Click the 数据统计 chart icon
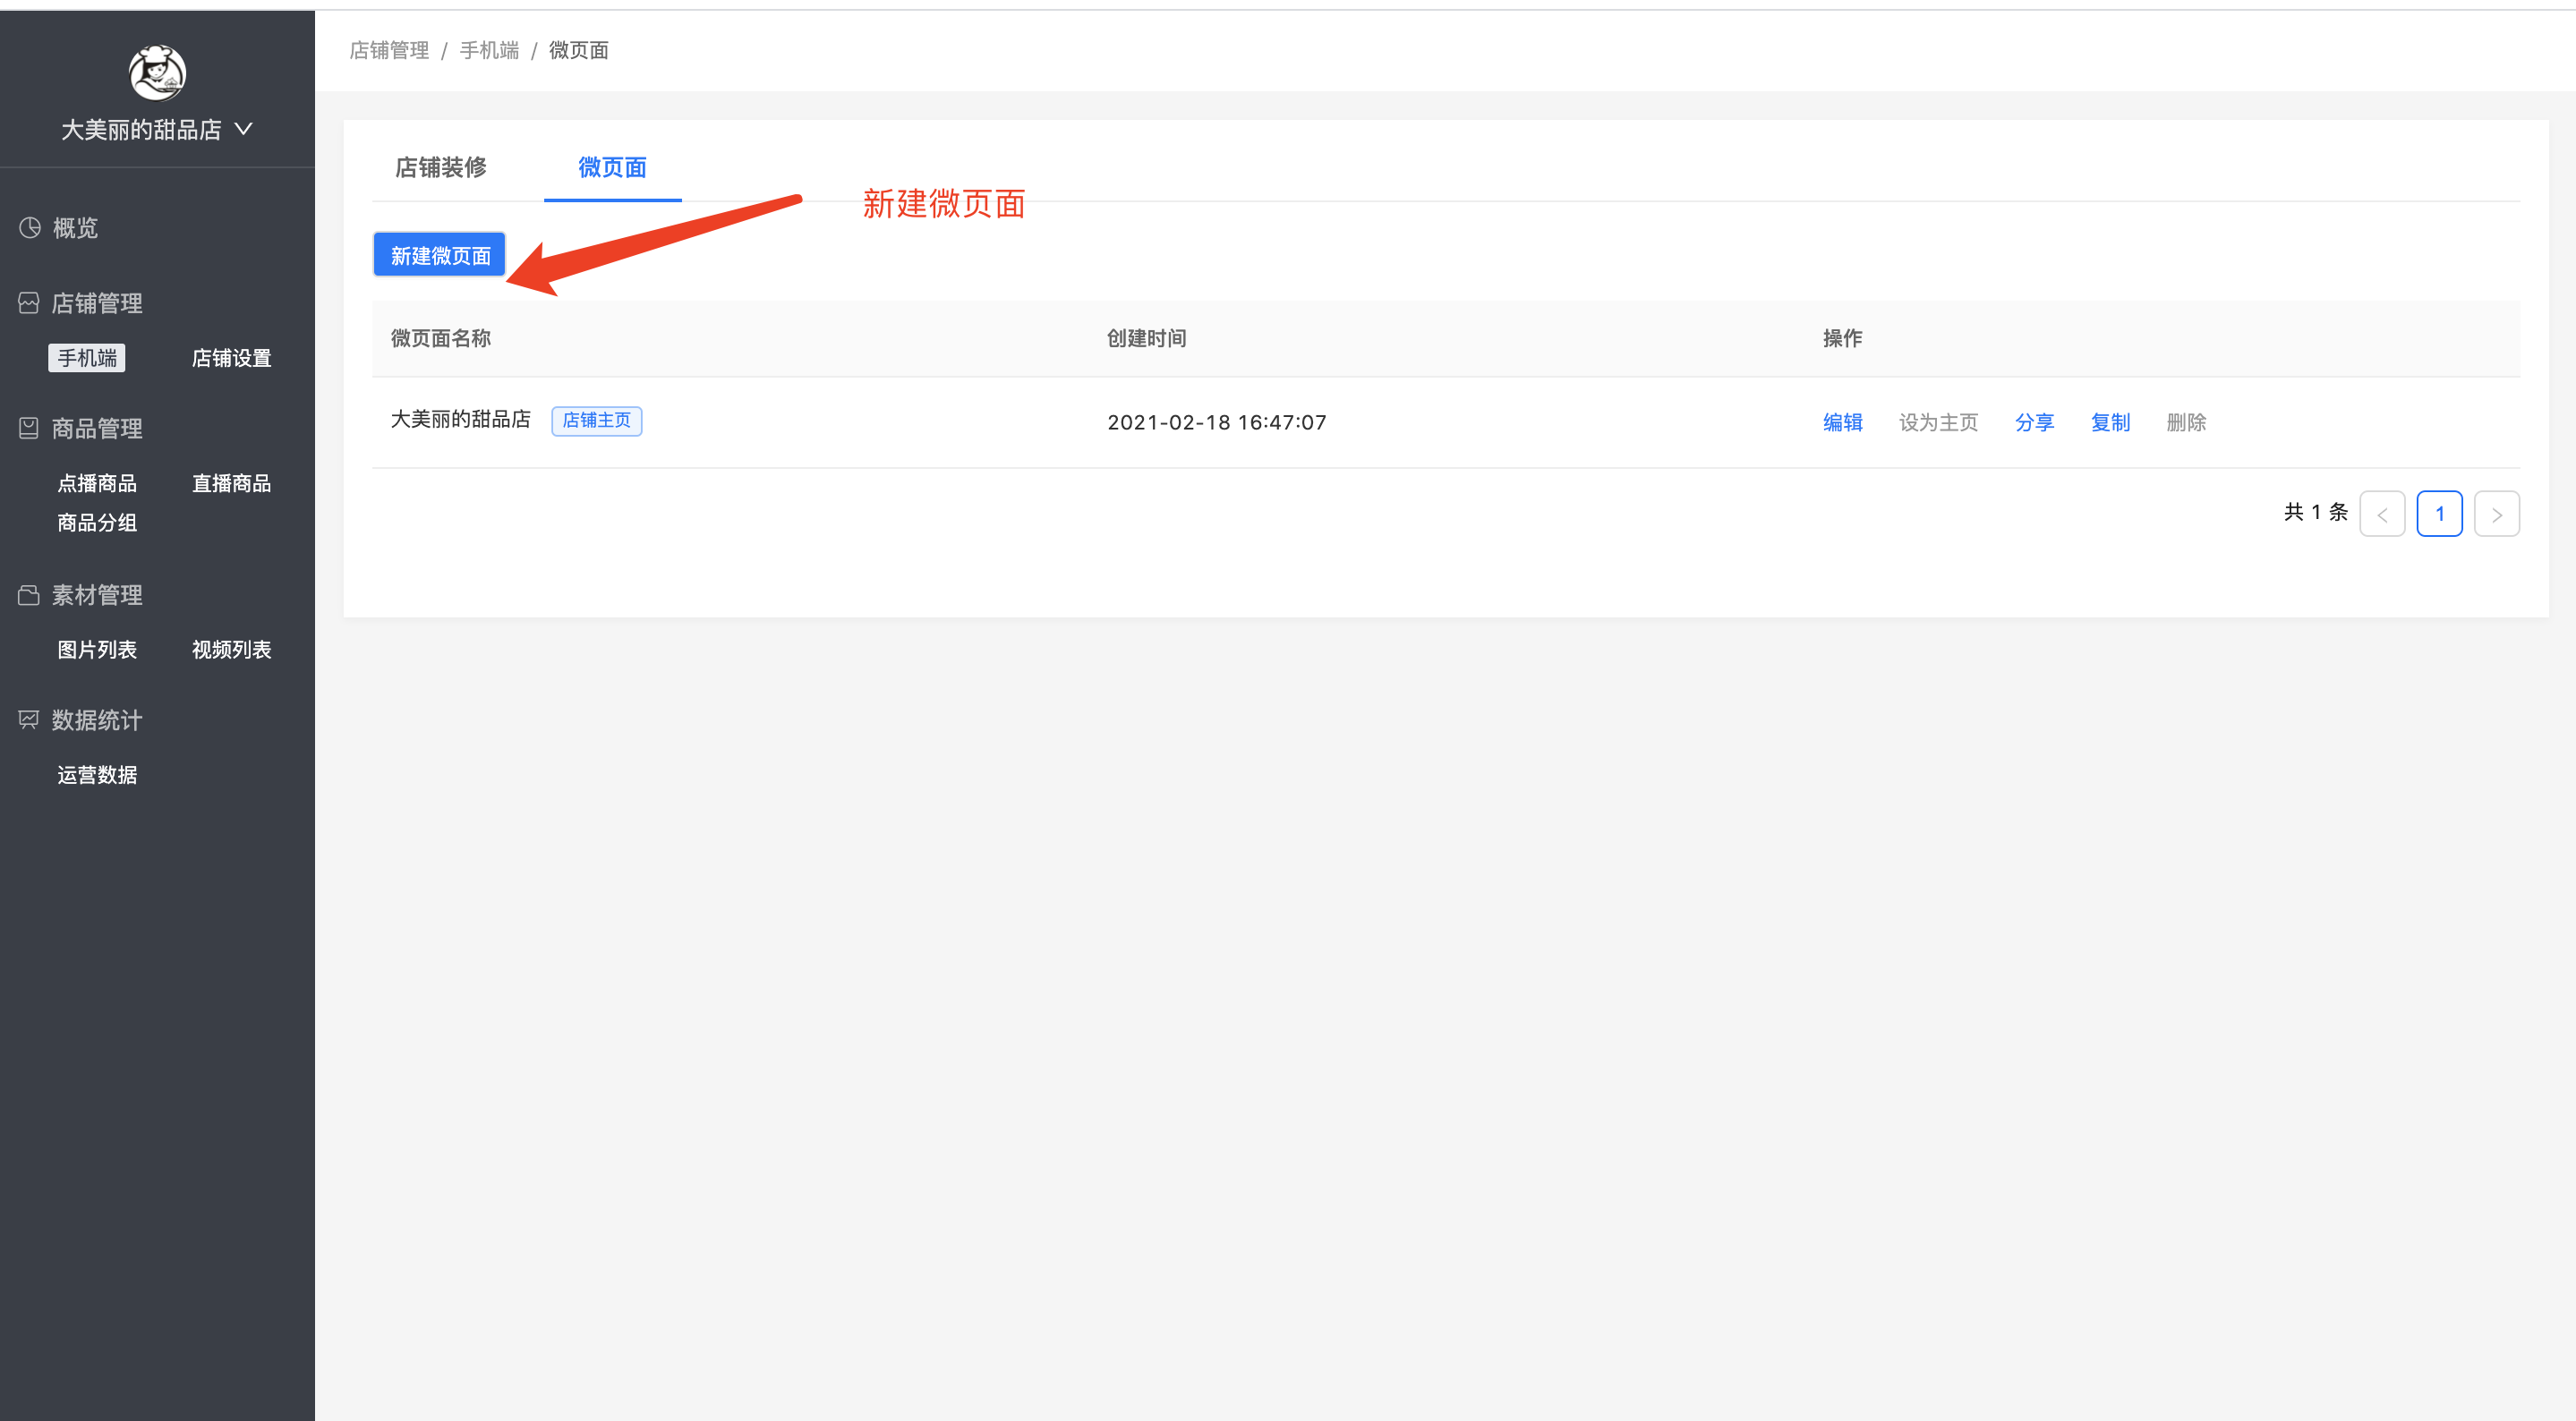Viewport: 2576px width, 1421px height. [29, 720]
